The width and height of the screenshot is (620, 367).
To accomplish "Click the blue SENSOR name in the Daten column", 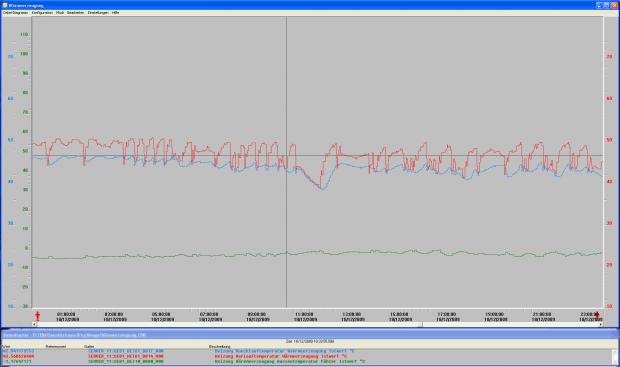I will [126, 351].
